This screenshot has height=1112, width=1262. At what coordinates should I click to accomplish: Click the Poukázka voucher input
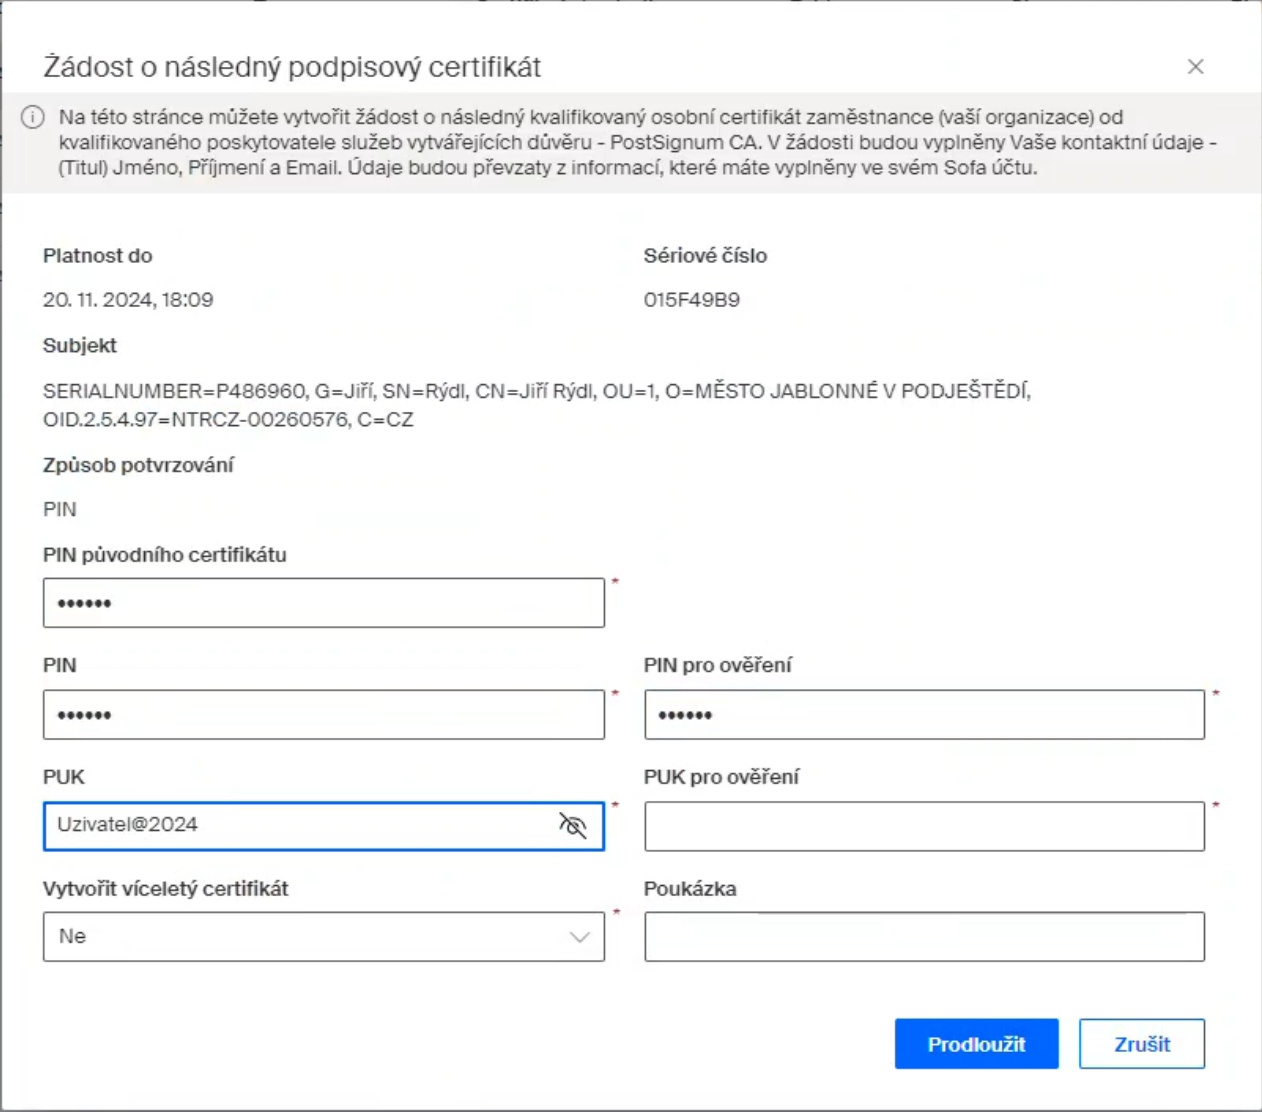(924, 937)
